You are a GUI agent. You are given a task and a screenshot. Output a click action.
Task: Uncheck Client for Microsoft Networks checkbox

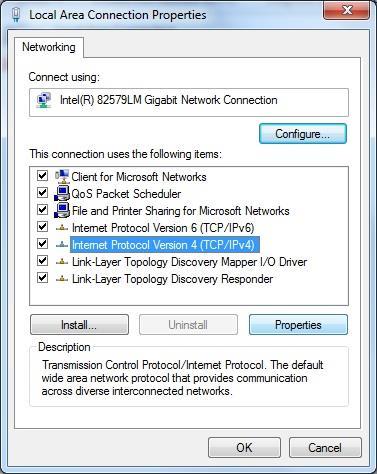(42, 175)
